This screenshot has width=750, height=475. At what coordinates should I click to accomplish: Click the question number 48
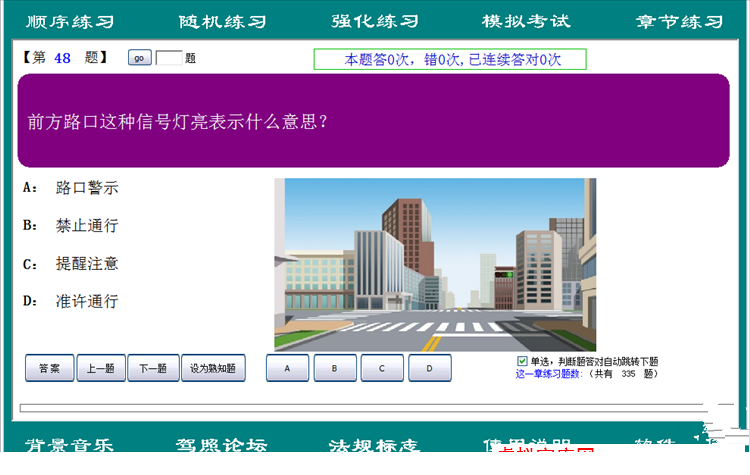click(x=62, y=58)
